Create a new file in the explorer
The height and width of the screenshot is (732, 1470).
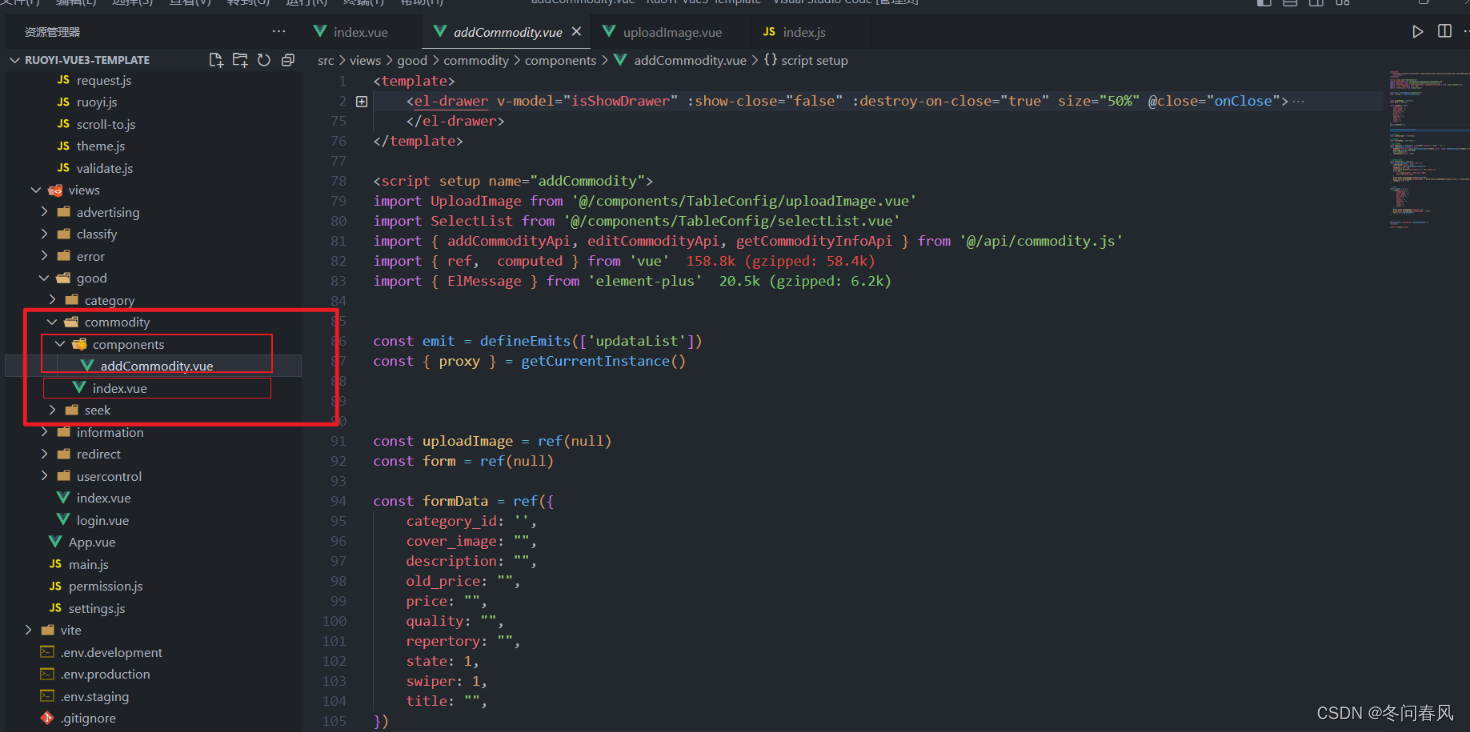(216, 59)
